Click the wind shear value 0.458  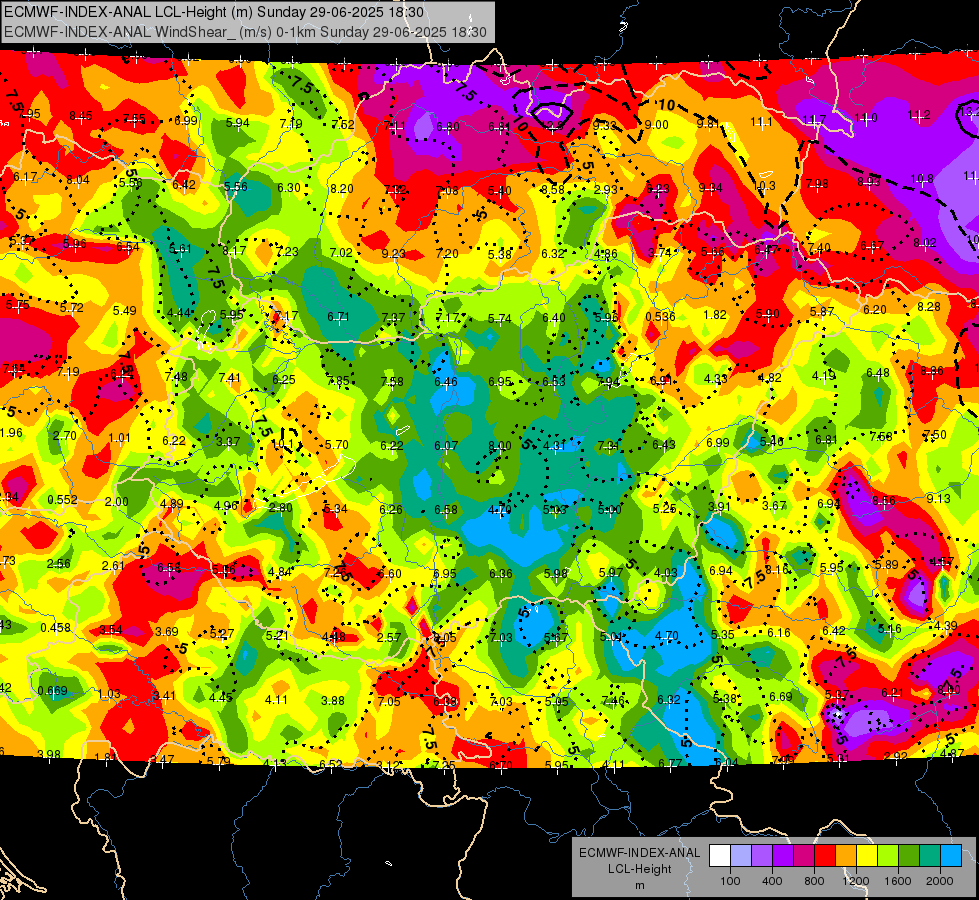(56, 627)
